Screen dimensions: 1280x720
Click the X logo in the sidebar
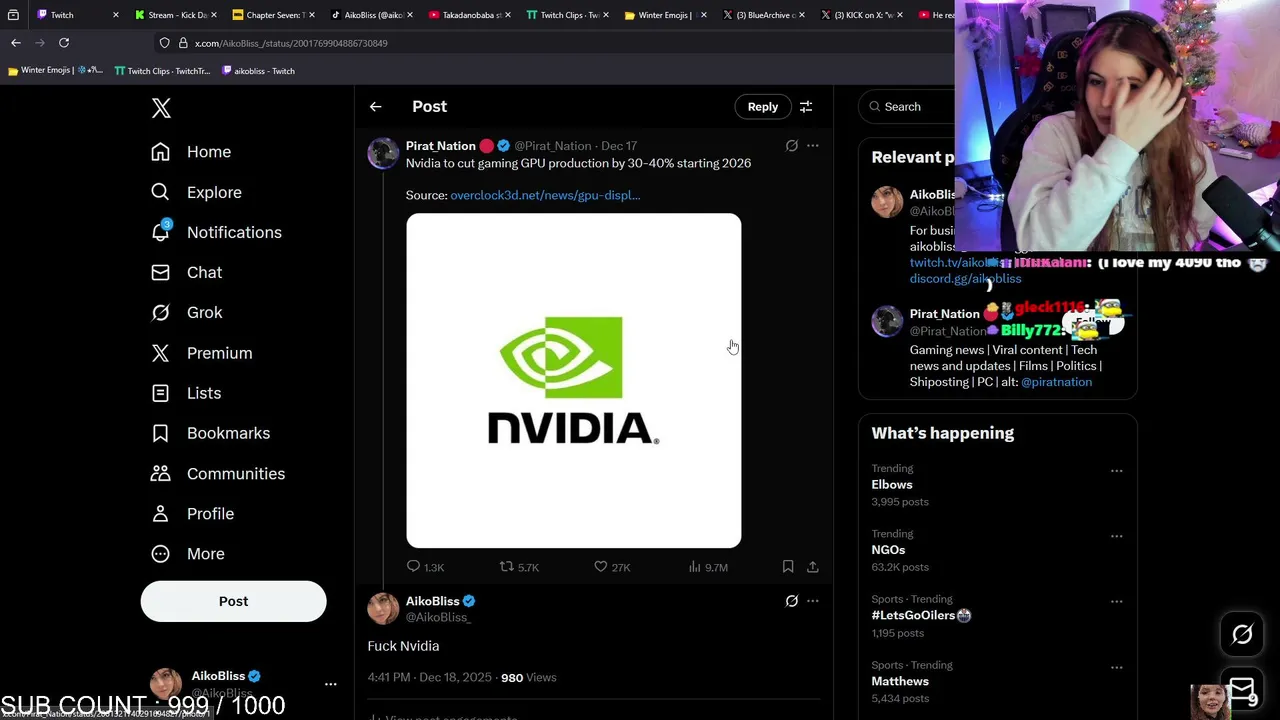(x=161, y=108)
